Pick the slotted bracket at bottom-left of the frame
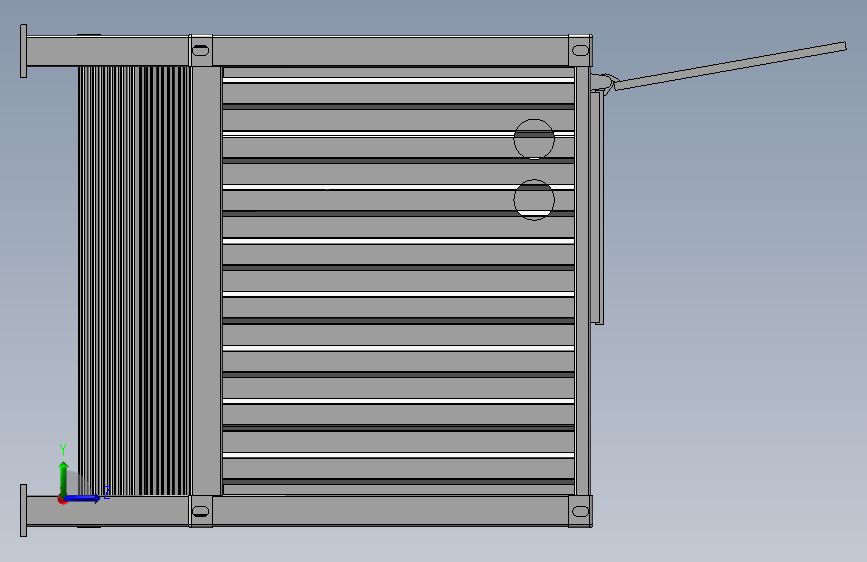867x562 pixels. point(201,511)
